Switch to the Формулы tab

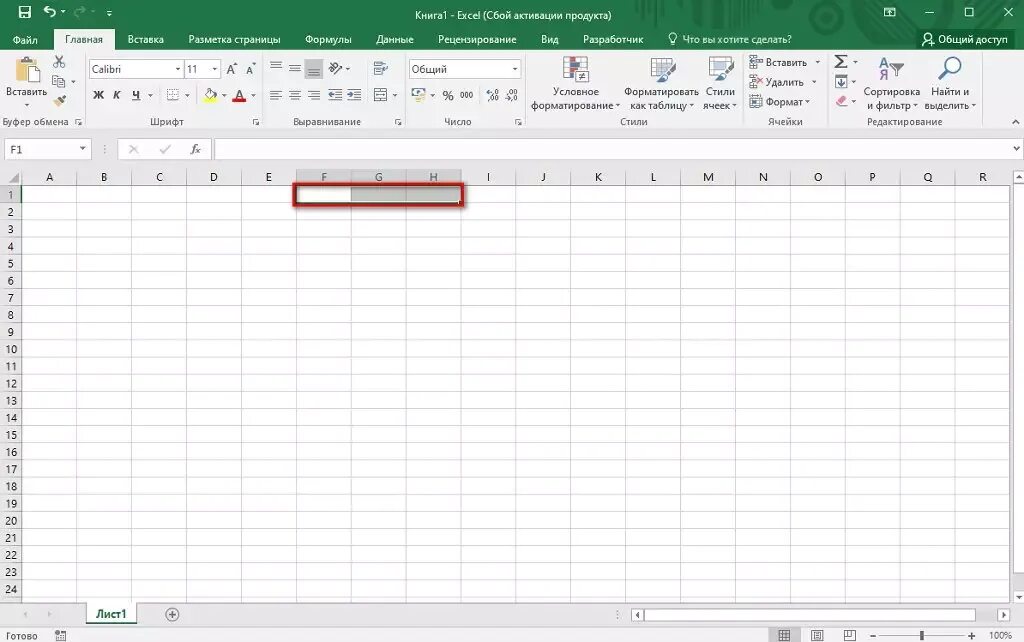(328, 39)
